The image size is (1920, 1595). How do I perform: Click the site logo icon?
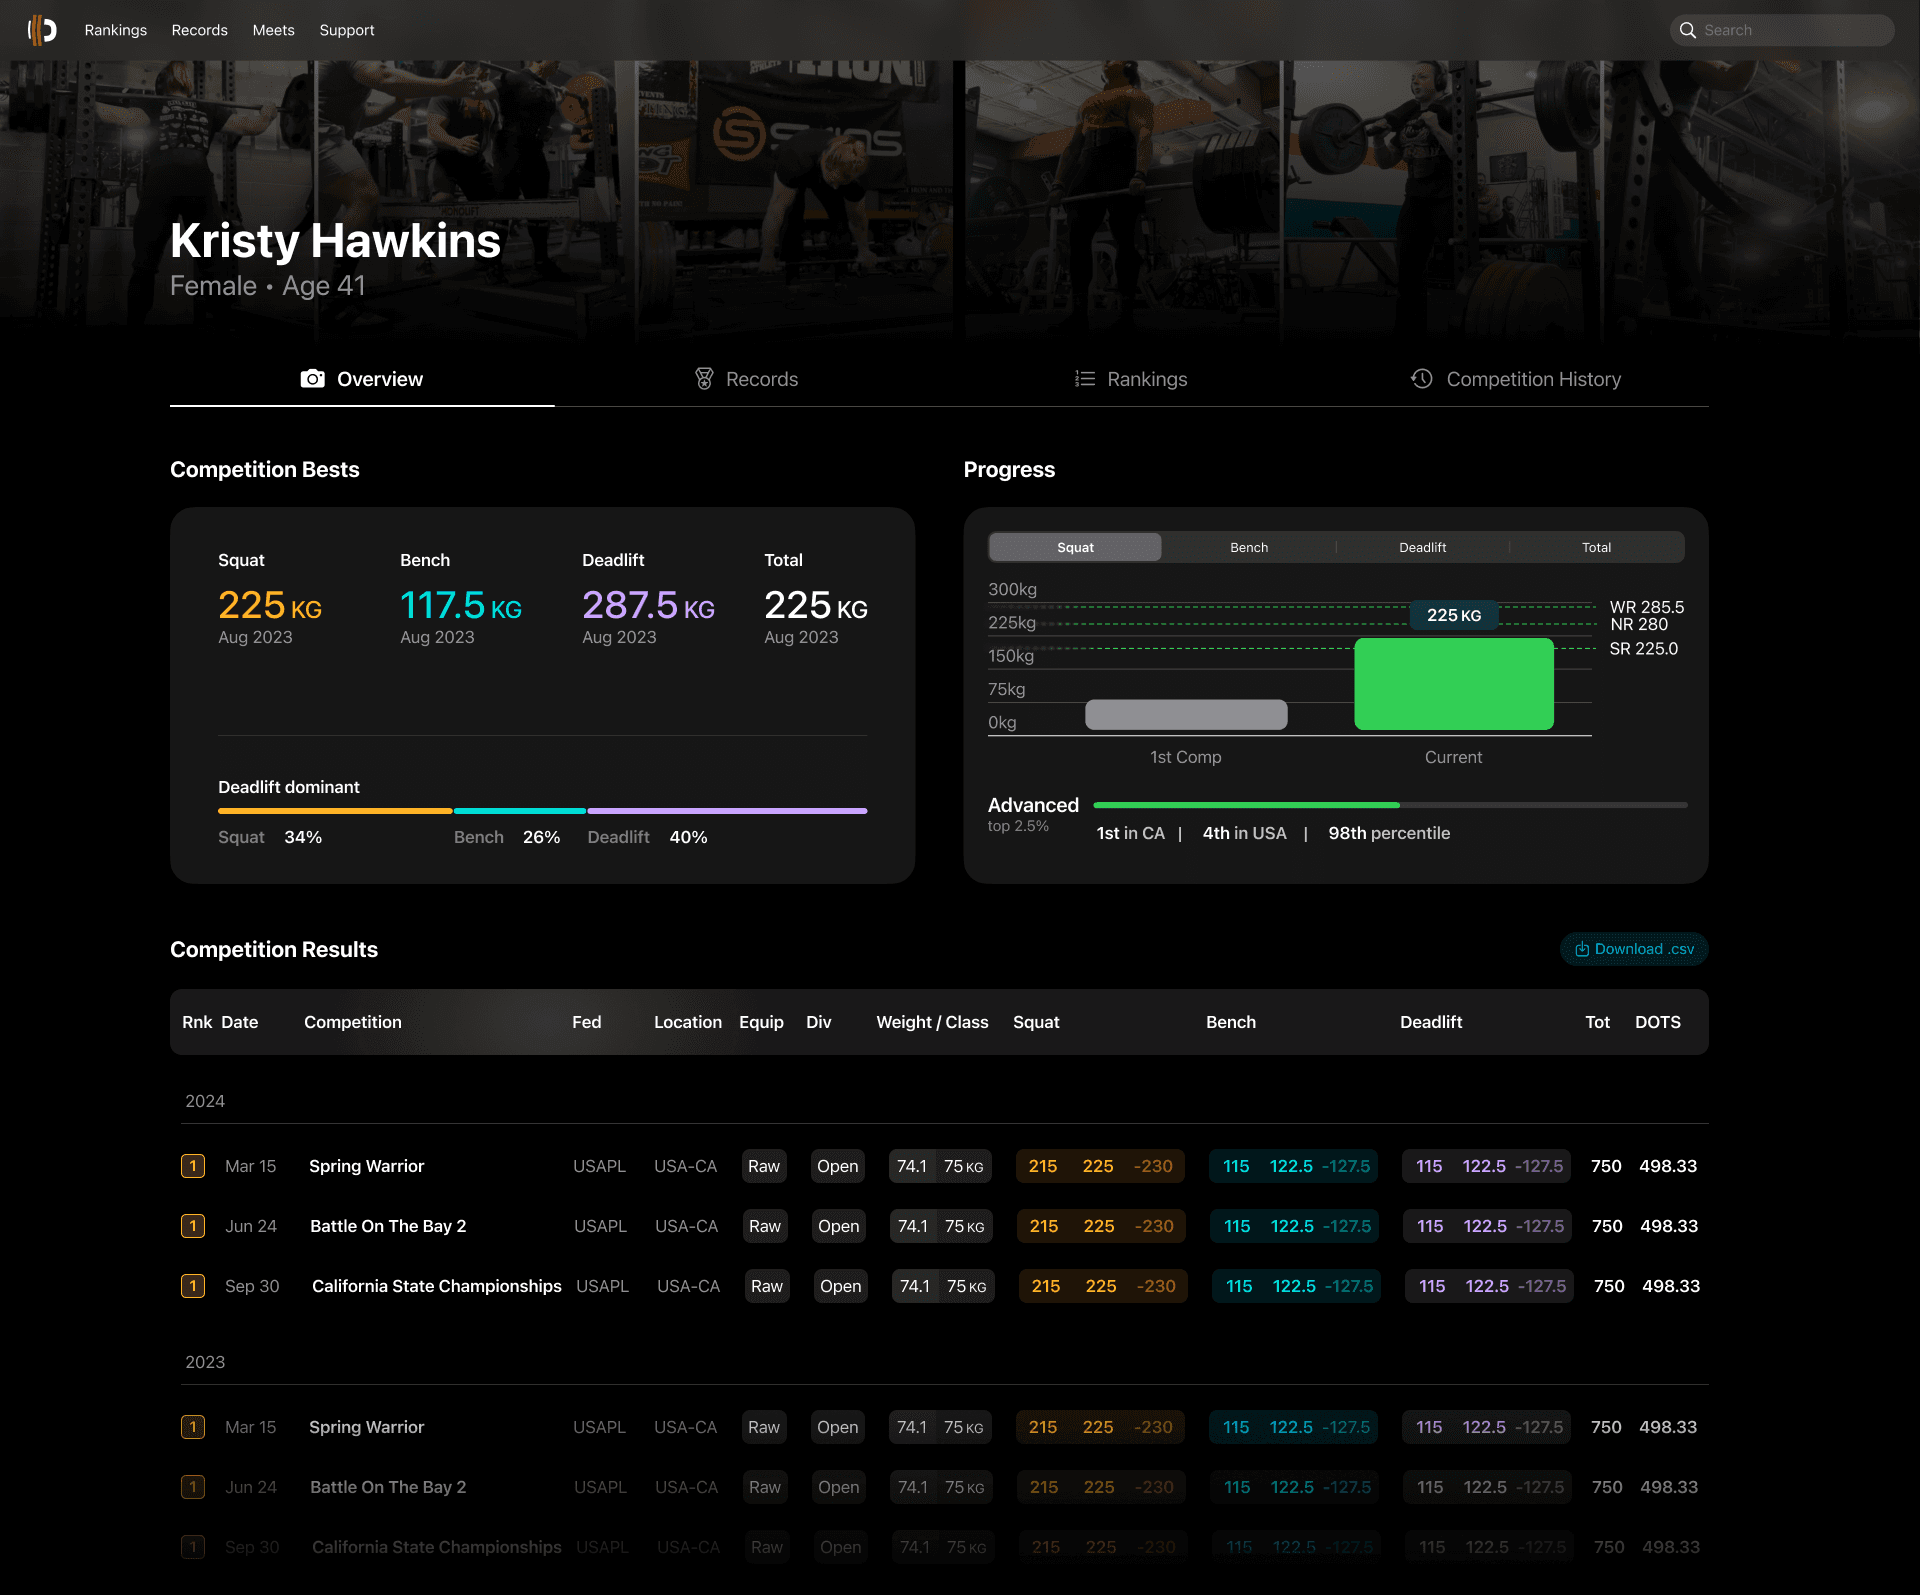click(x=42, y=30)
